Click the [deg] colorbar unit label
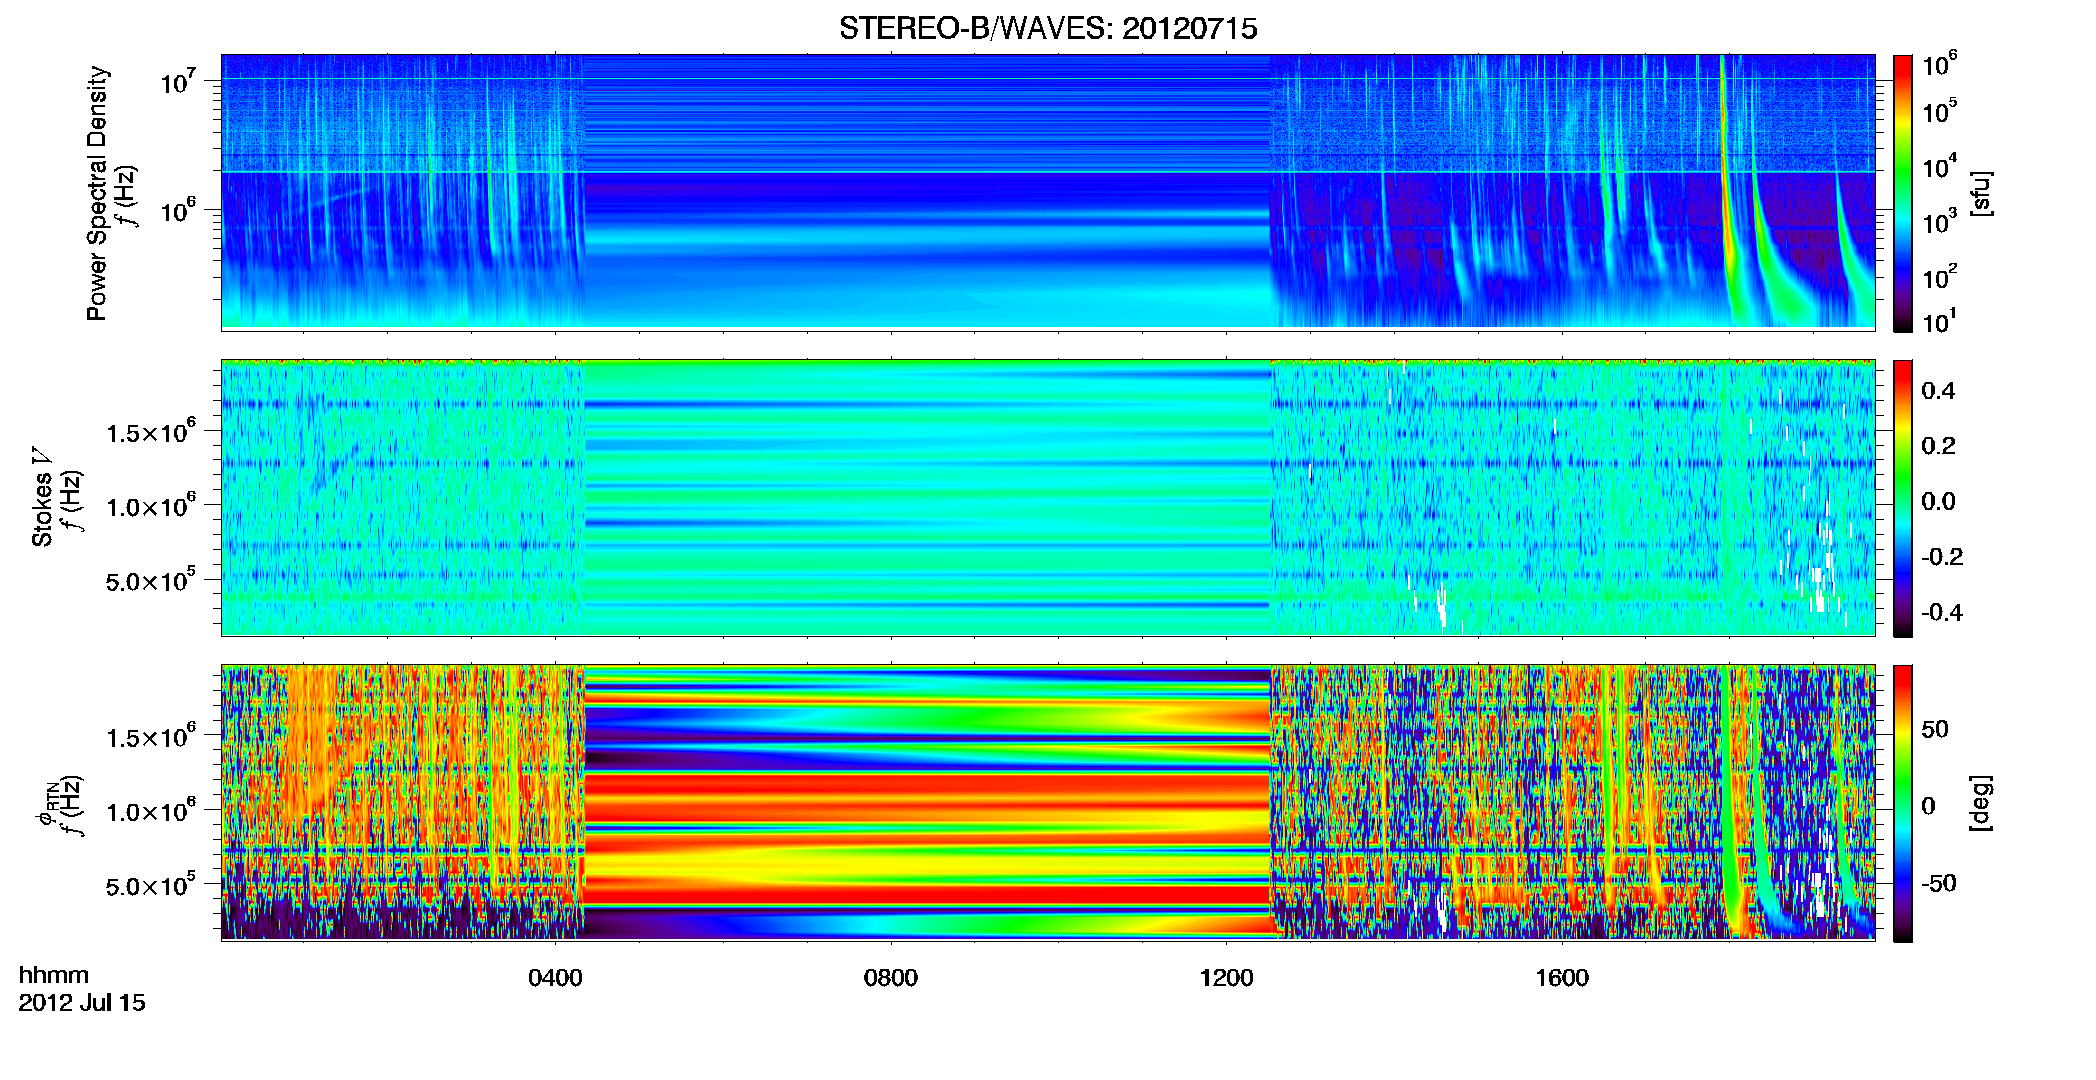 coord(1981,802)
